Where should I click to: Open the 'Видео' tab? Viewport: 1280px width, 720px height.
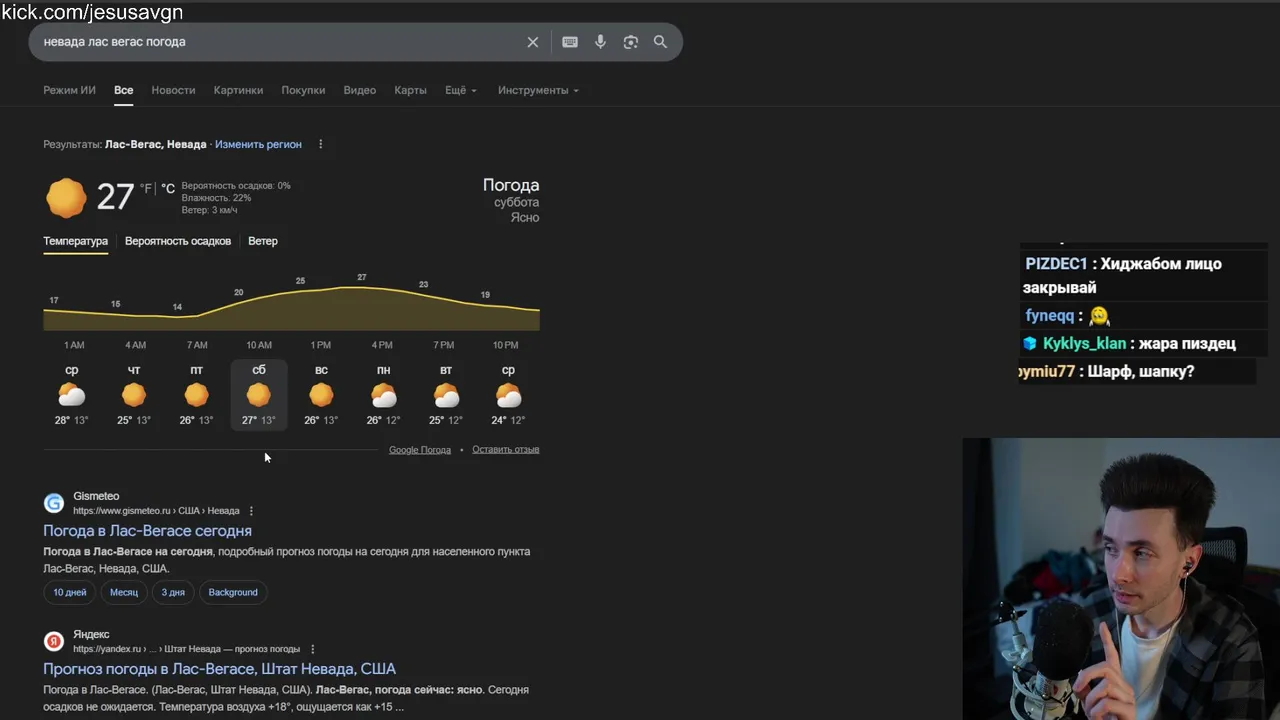pyautogui.click(x=360, y=90)
